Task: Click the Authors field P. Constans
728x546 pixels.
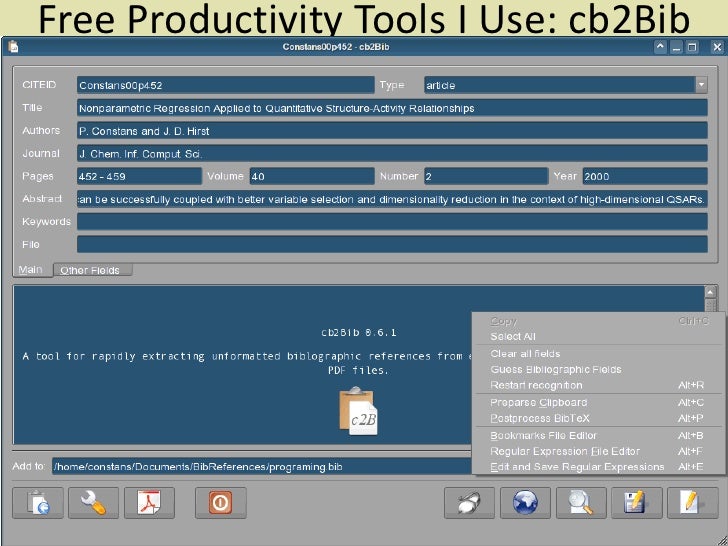Action: click(392, 131)
